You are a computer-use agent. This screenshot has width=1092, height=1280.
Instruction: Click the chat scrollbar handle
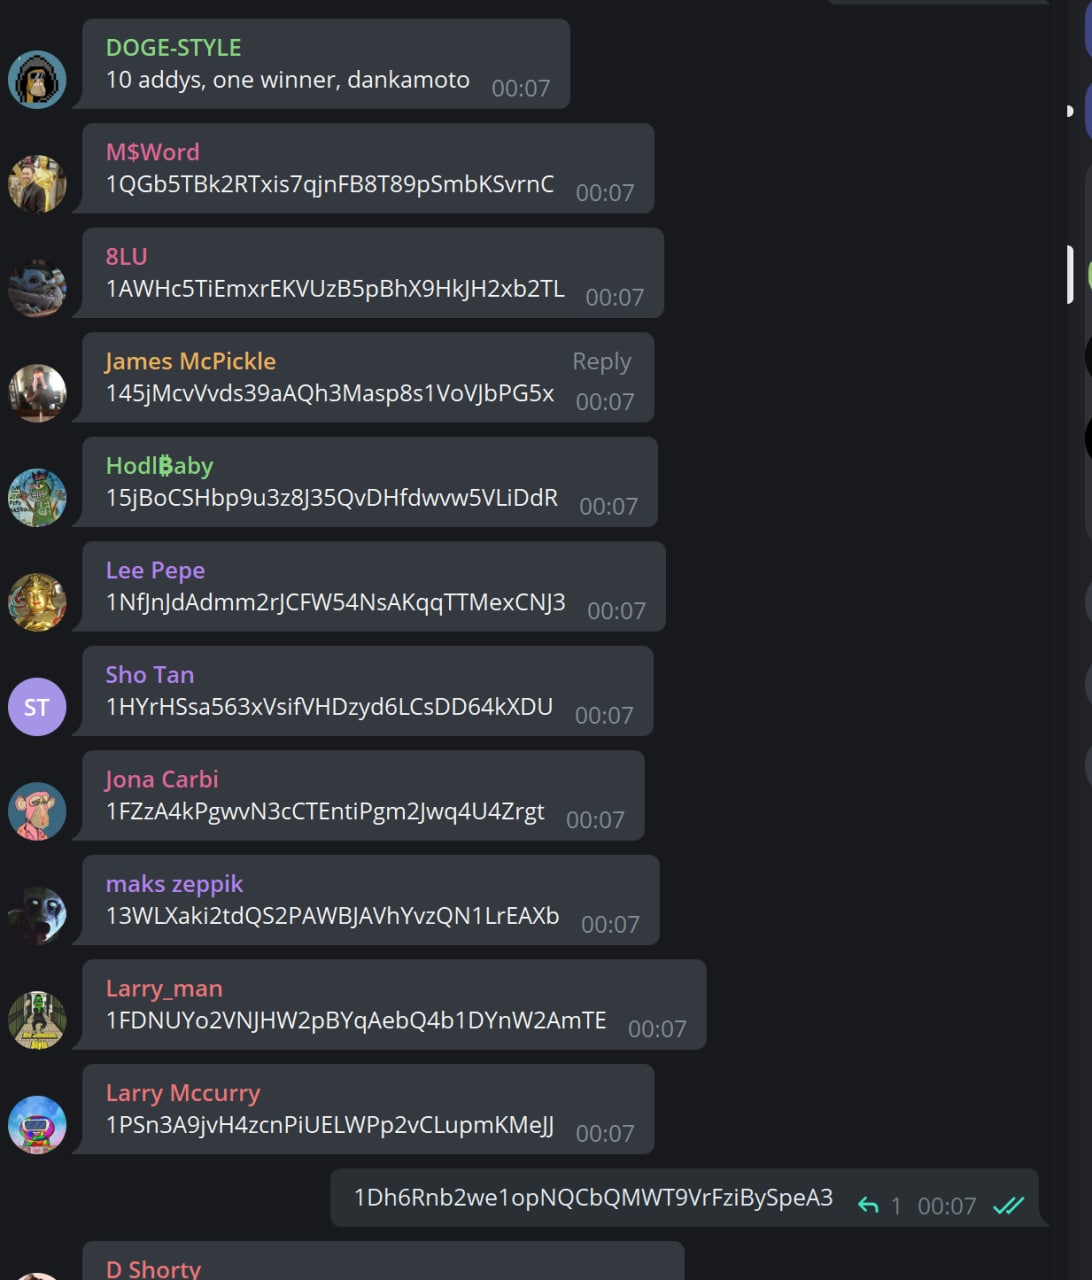[x=1070, y=273]
